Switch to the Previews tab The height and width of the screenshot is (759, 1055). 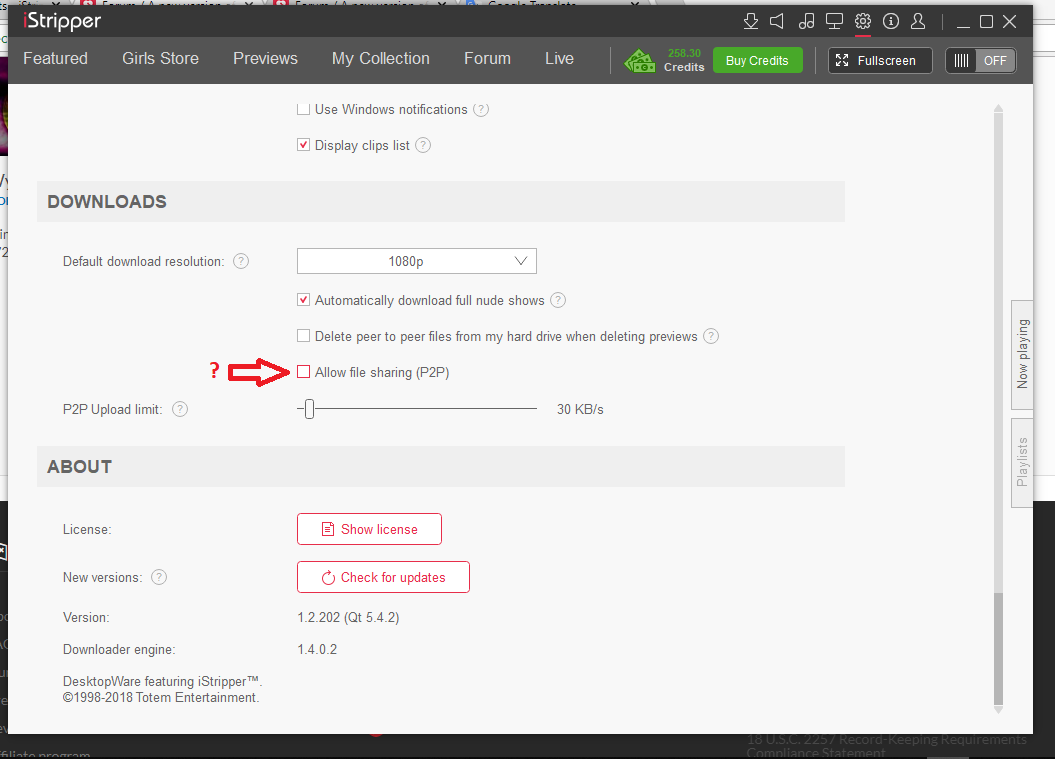(265, 59)
